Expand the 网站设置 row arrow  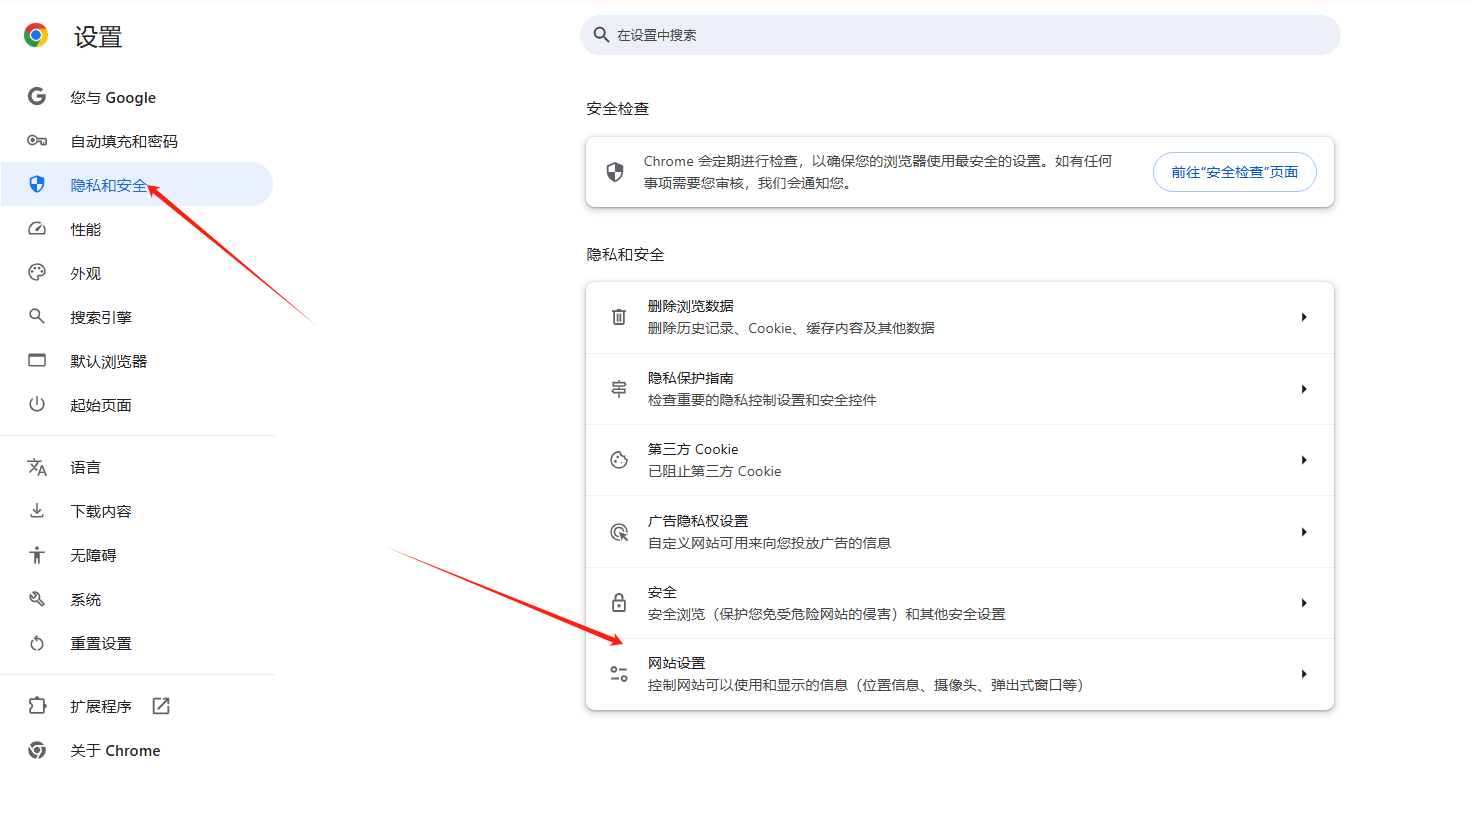[1304, 674]
